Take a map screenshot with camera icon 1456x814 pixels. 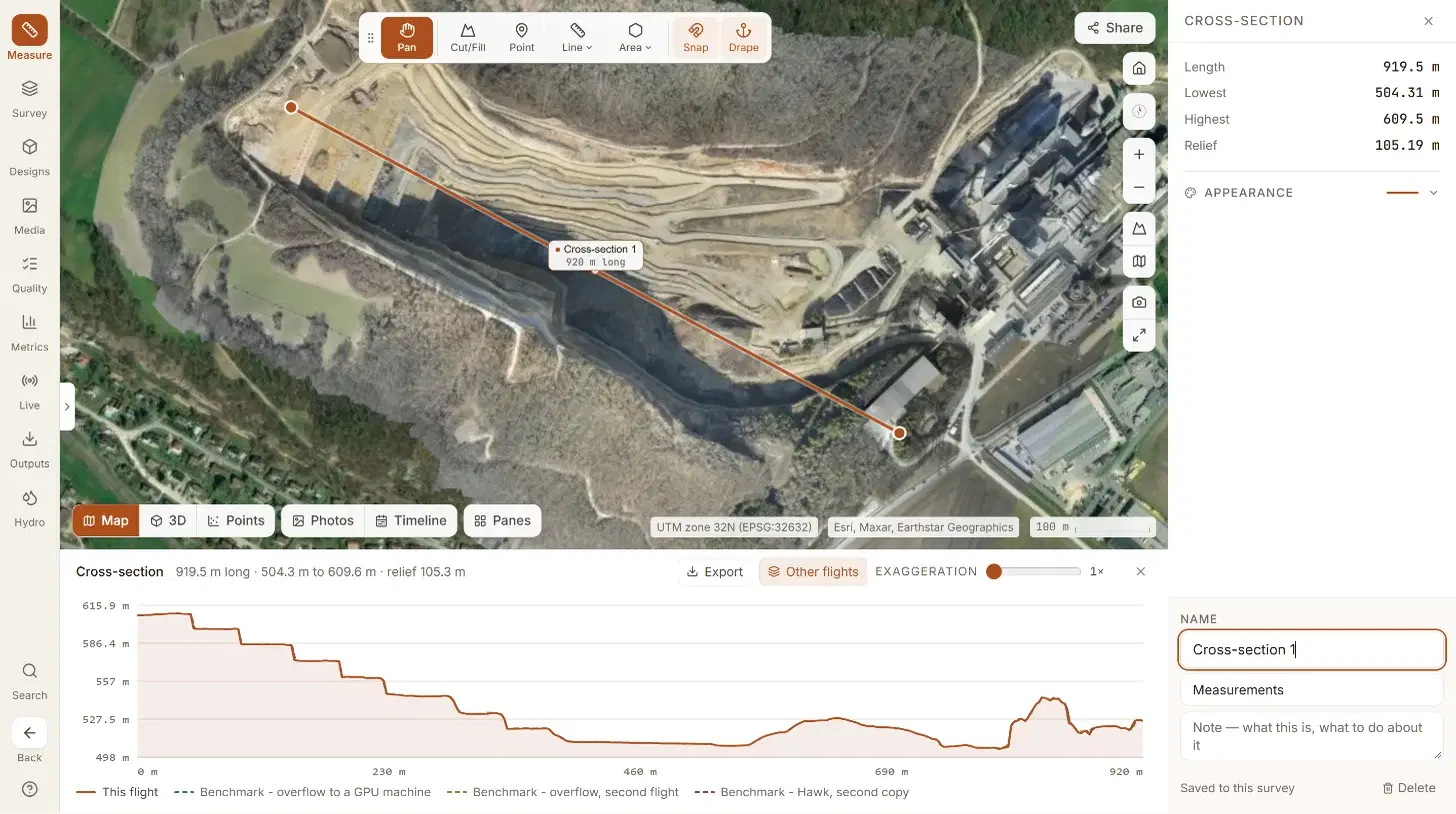pyautogui.click(x=1139, y=302)
